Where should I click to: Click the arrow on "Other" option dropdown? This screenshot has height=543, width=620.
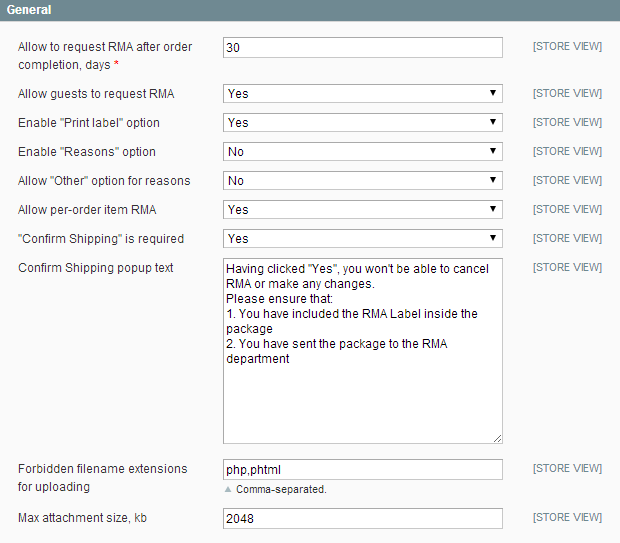[493, 180]
